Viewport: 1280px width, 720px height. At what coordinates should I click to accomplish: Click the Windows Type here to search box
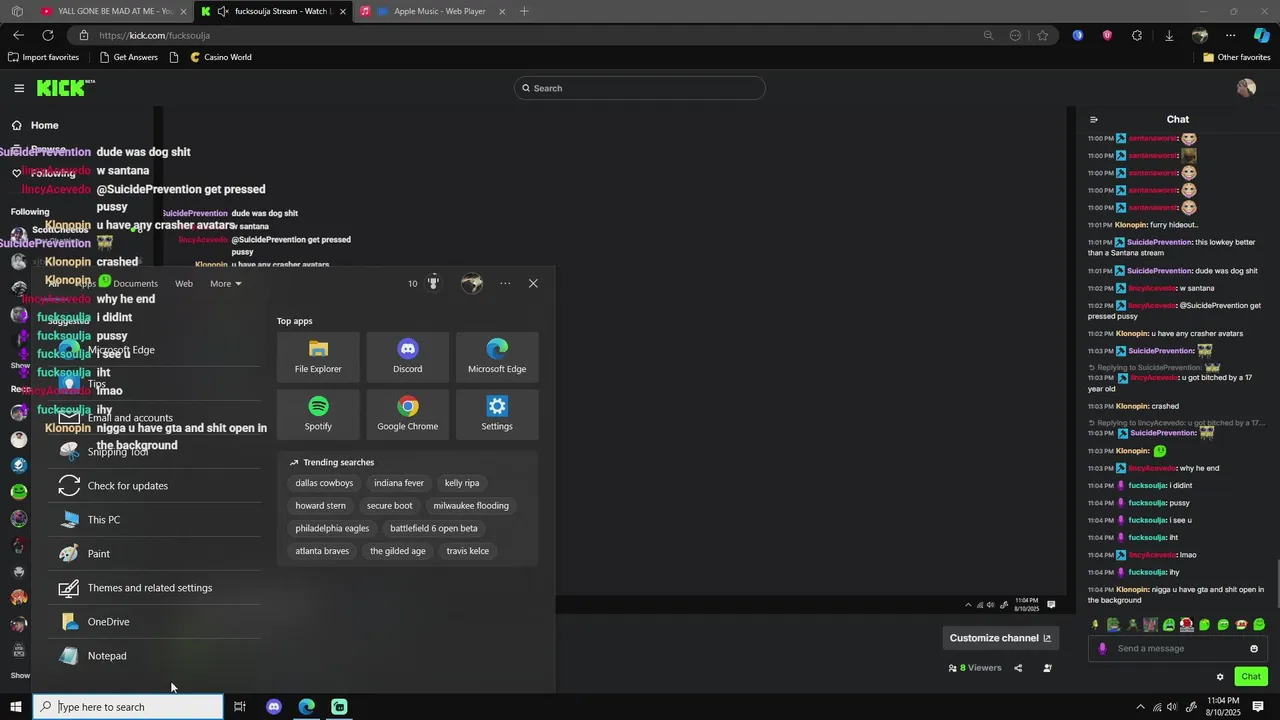128,707
